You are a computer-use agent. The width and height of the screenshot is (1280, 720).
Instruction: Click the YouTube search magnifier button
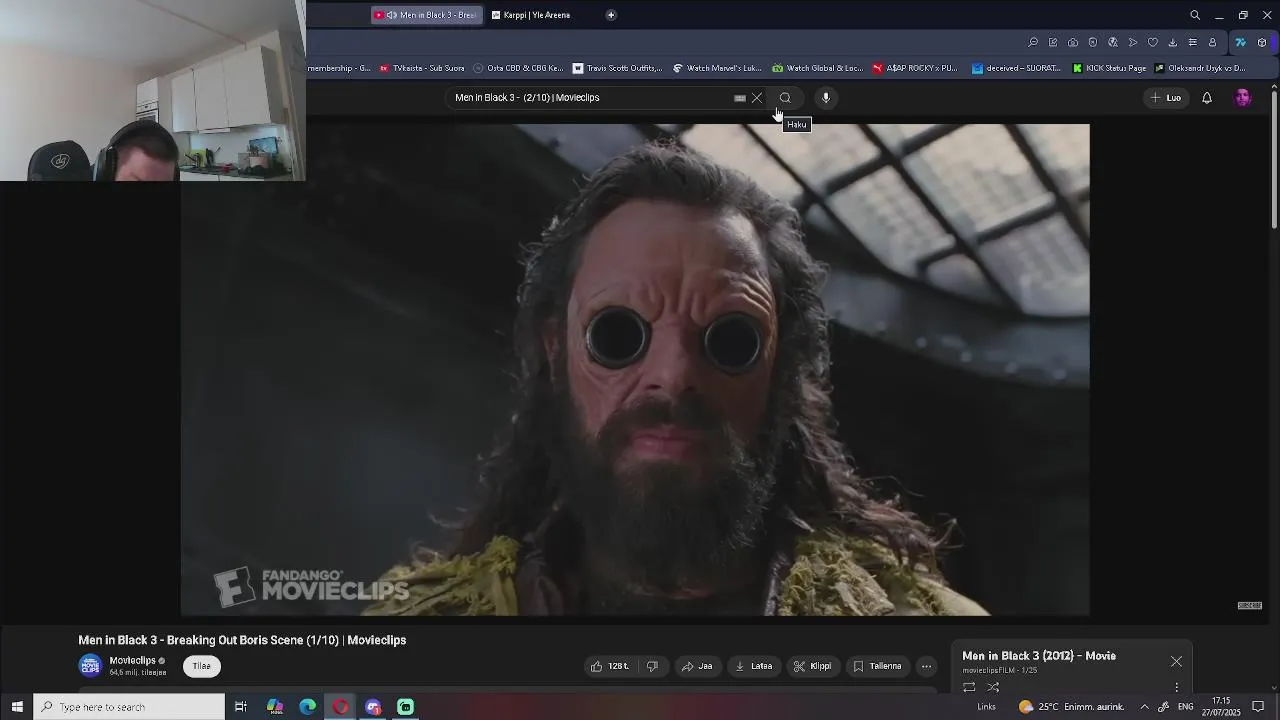(785, 98)
